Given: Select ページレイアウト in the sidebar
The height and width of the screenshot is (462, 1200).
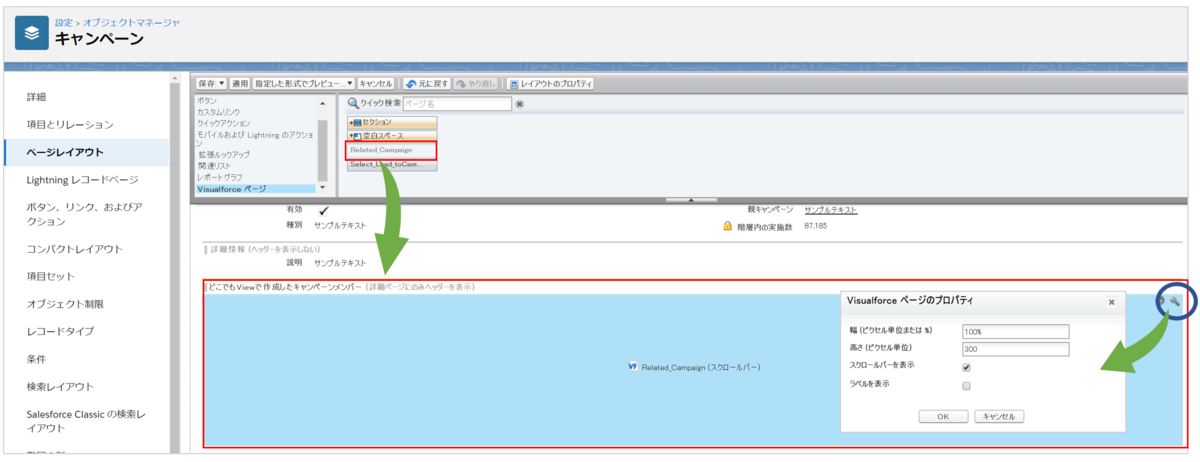Looking at the screenshot, I should click(x=65, y=152).
